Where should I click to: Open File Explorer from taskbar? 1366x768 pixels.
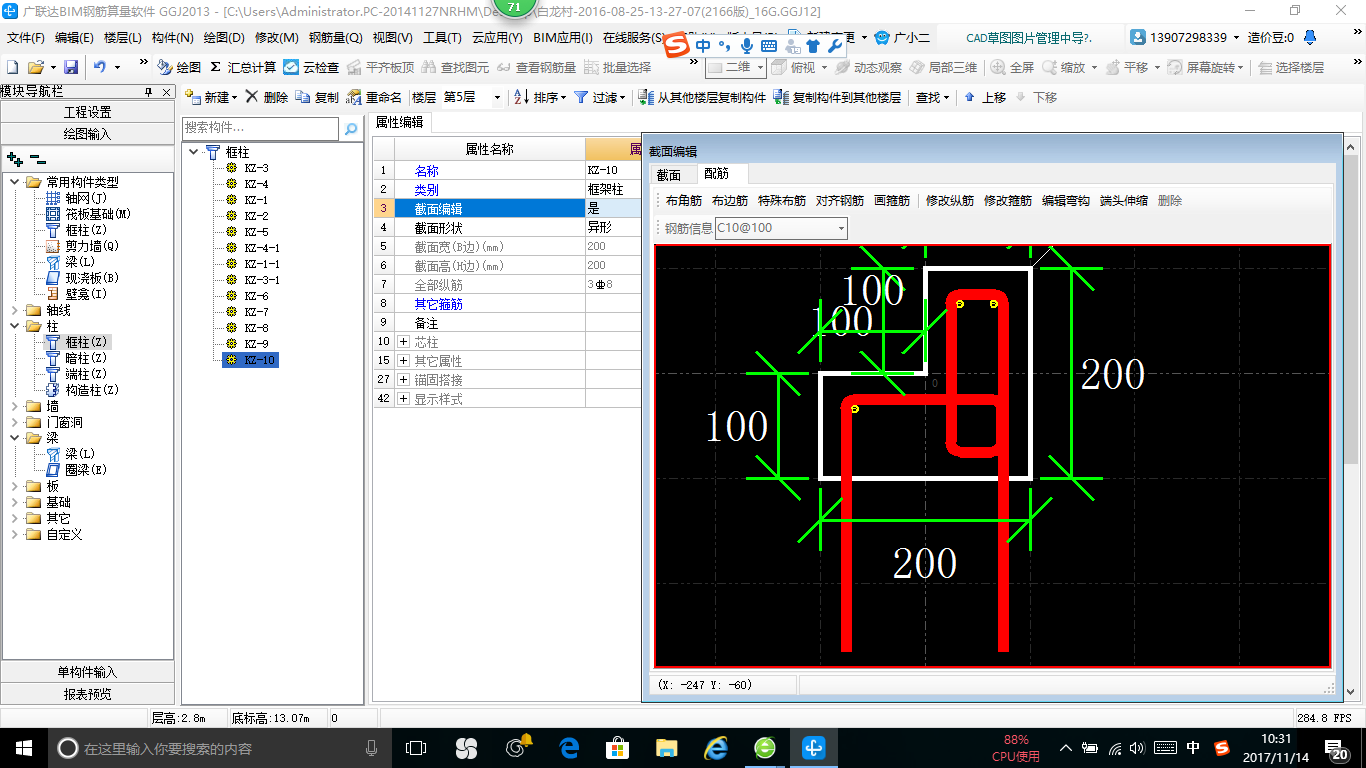667,747
